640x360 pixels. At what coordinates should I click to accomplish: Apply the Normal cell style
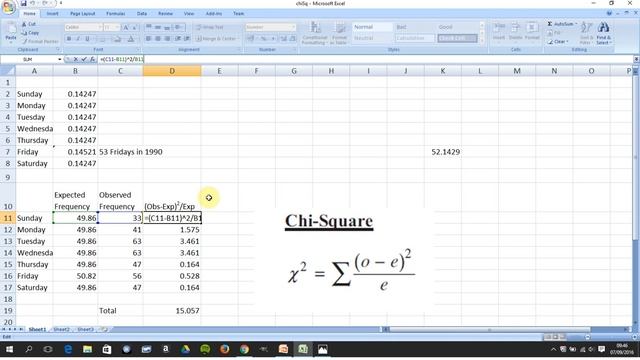click(372, 27)
